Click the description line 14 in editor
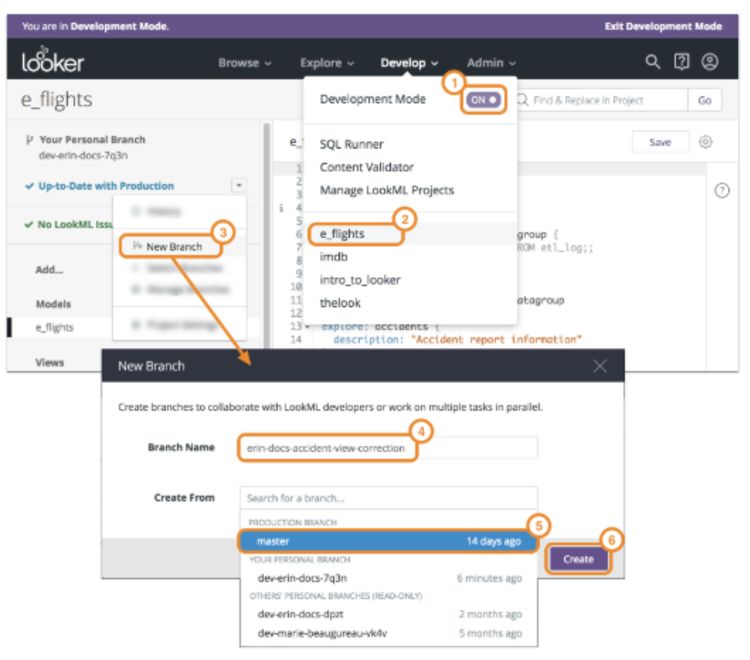 click(457, 340)
